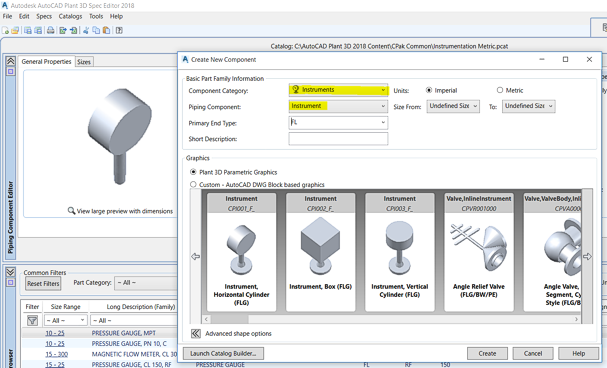Select the PRESSURE GAUGE, CL 150, RF row
The width and height of the screenshot is (607, 368).
(x=99, y=365)
